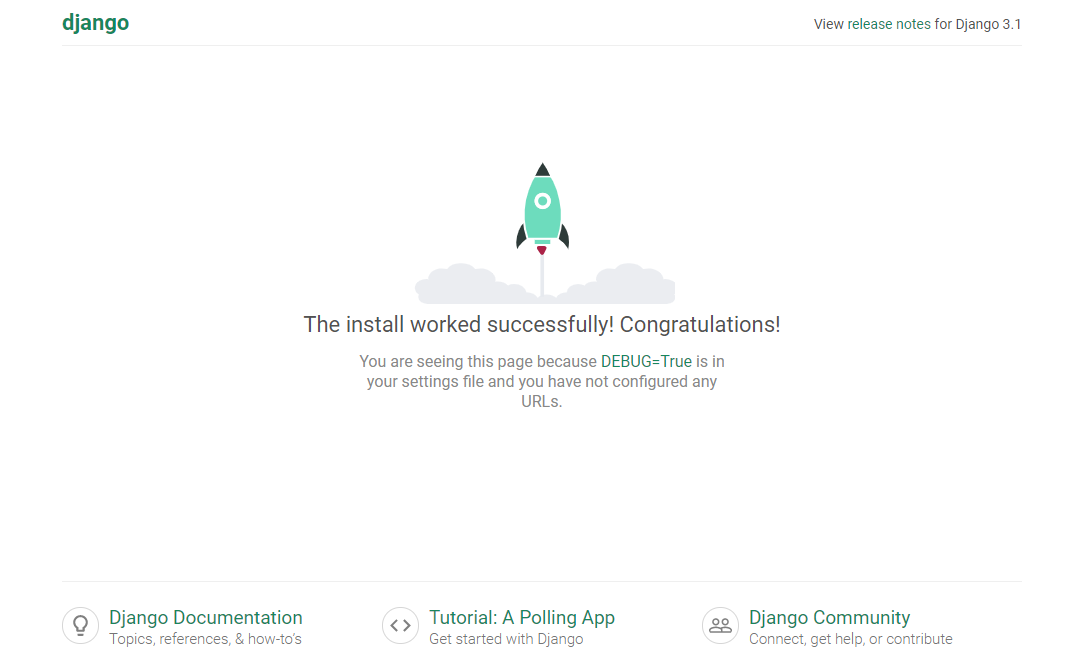Image resolution: width=1090 pixels, height=656 pixels.
Task: Click 'The install worked successfully! Congratulations!' heading
Action: 542,325
